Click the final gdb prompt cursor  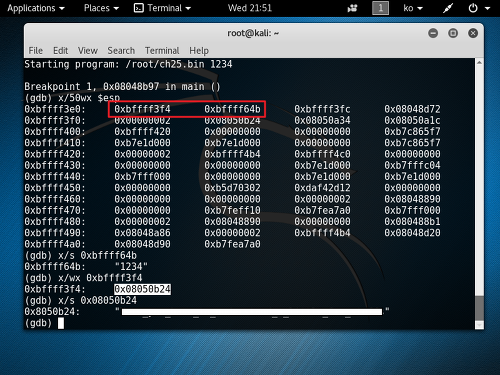click(61, 323)
